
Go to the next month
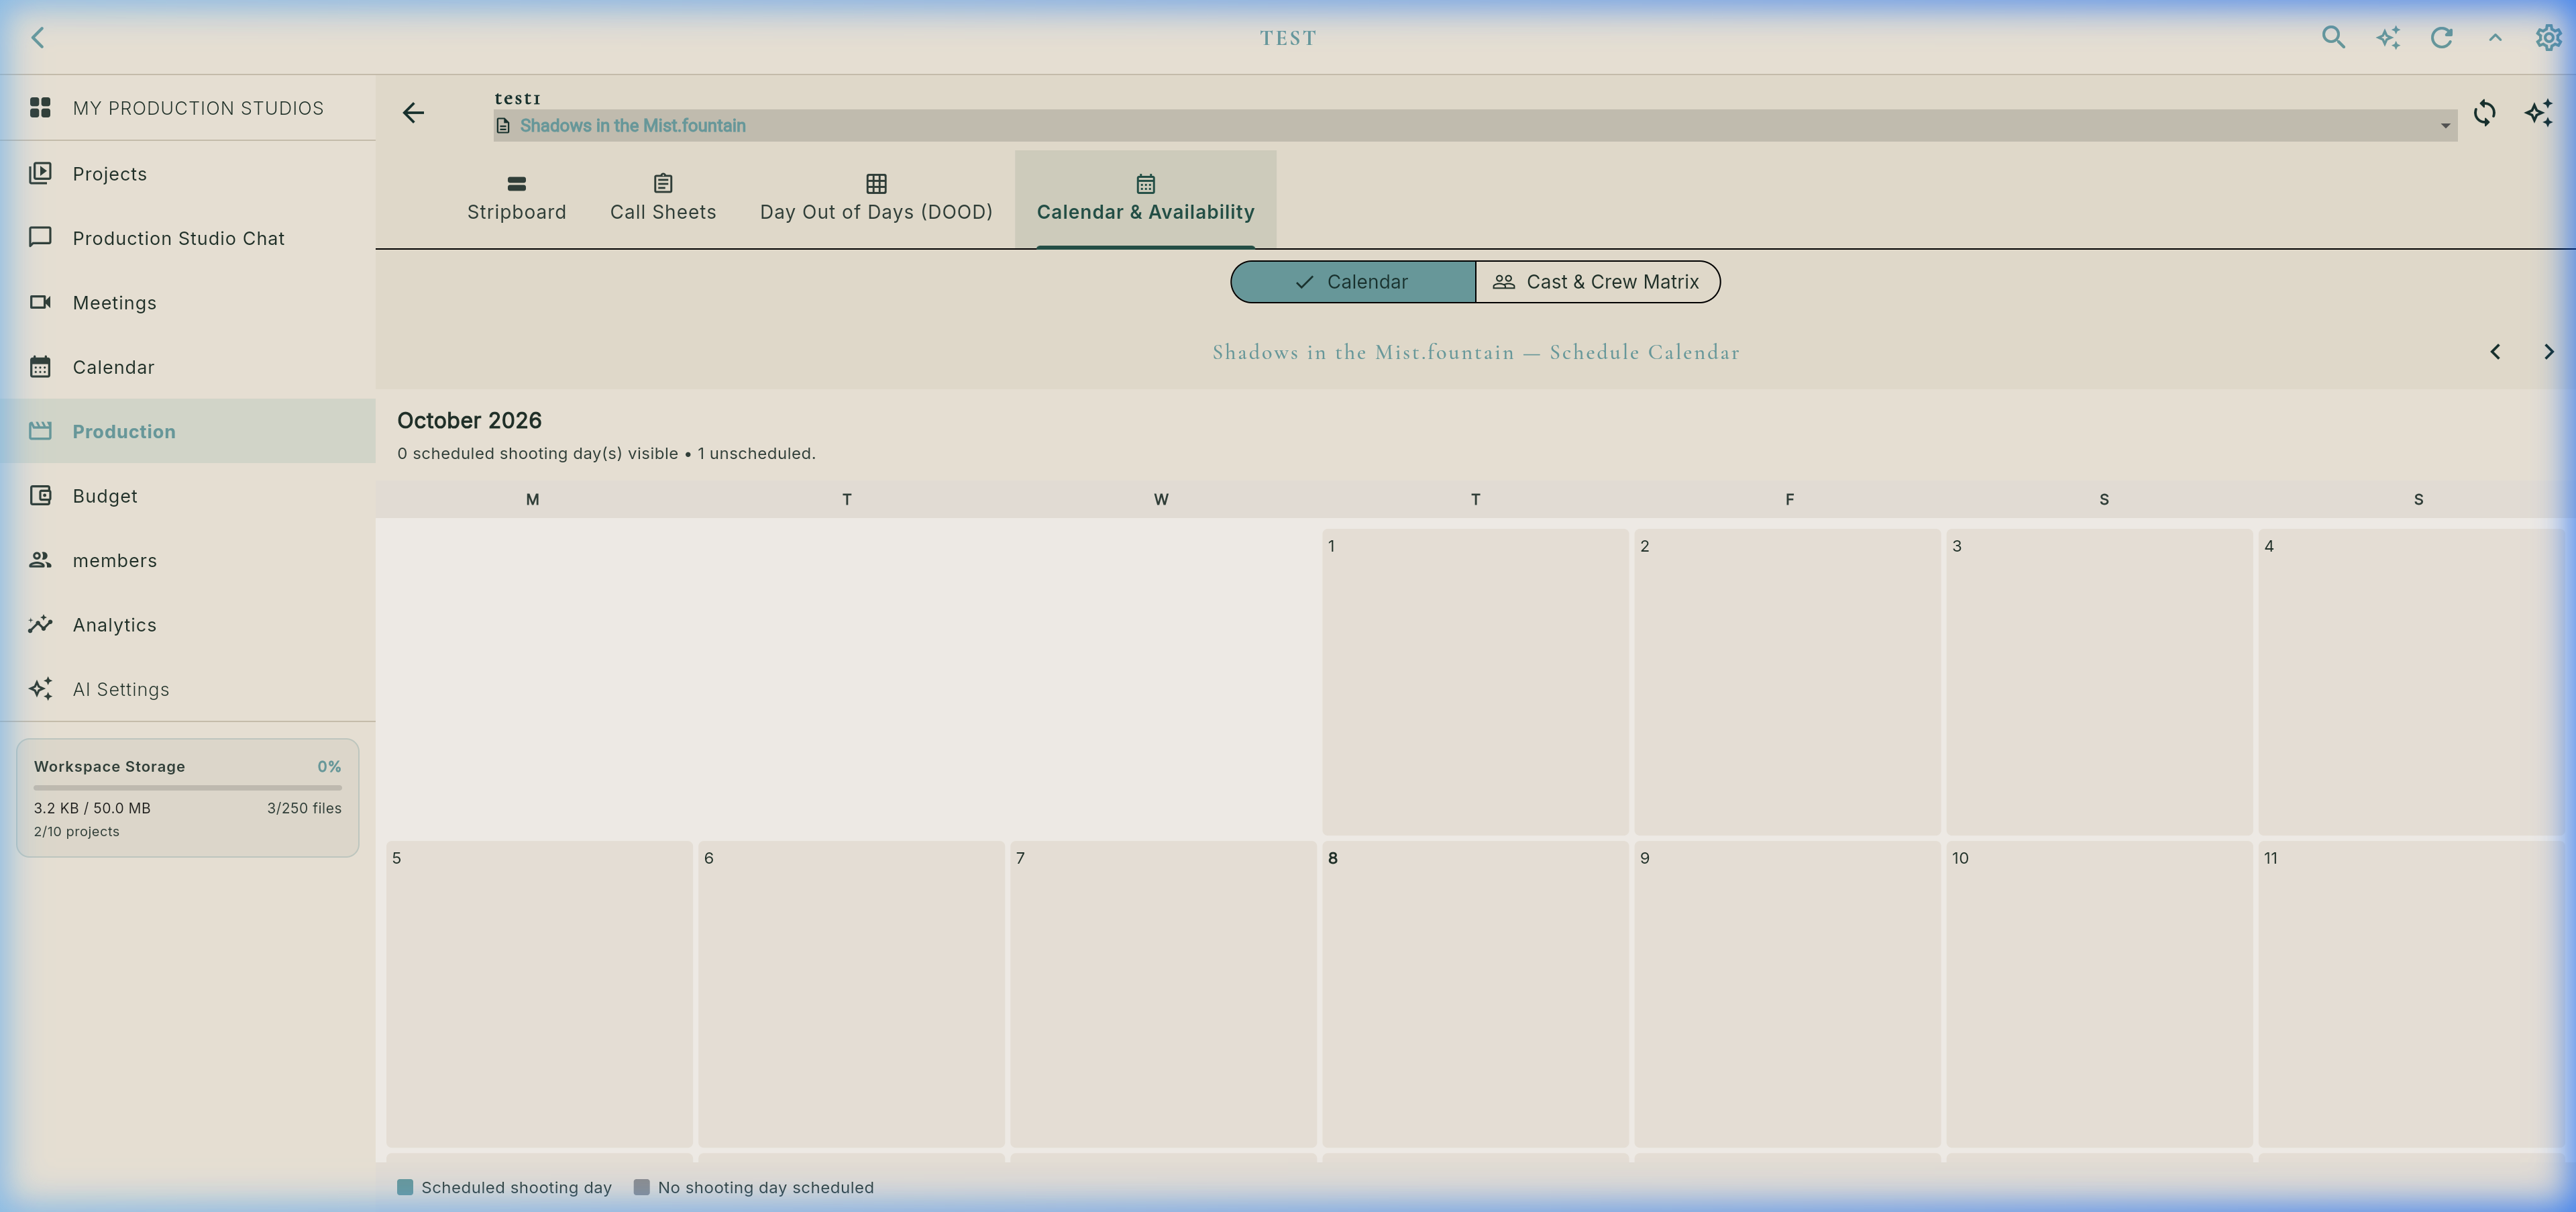[x=2548, y=352]
